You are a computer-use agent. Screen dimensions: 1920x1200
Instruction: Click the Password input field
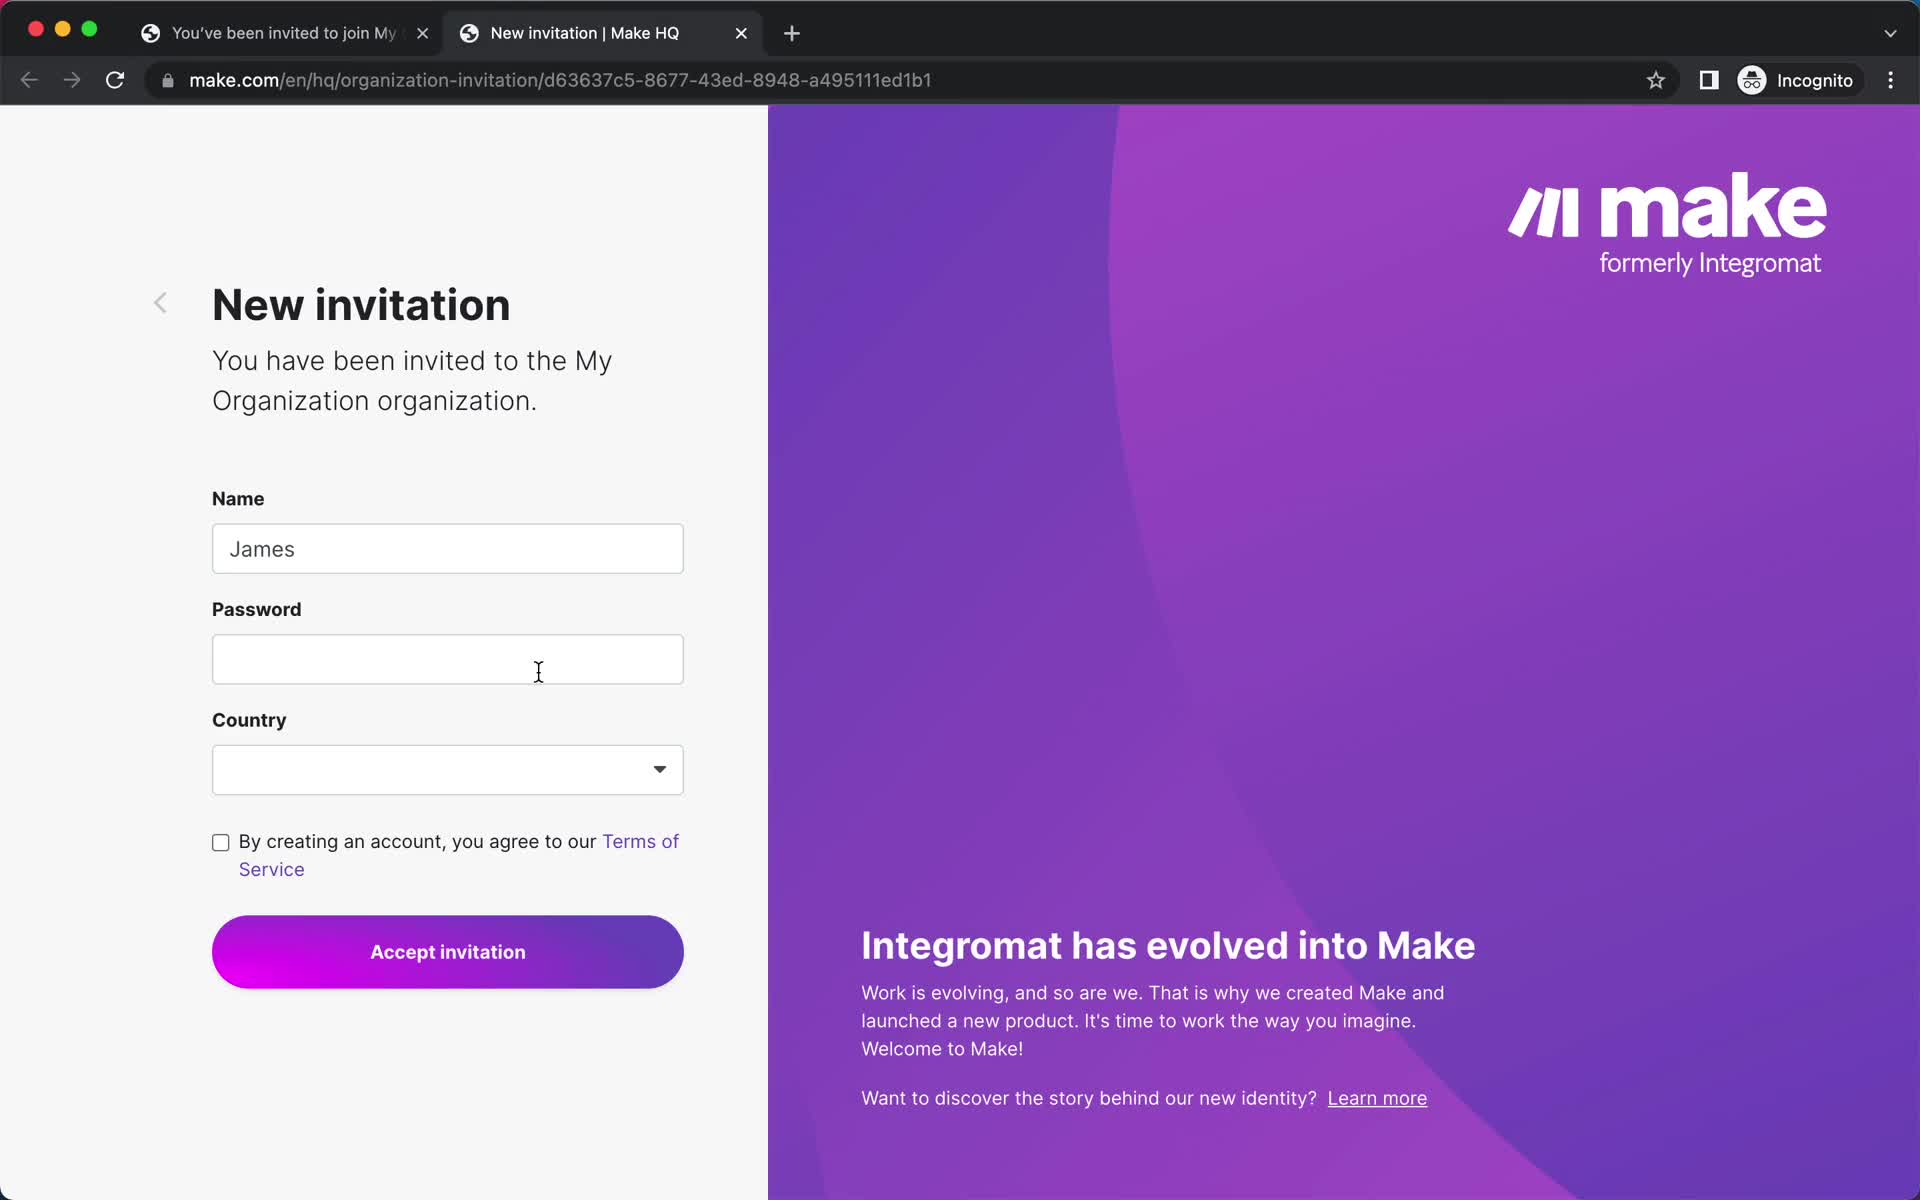(x=448, y=660)
